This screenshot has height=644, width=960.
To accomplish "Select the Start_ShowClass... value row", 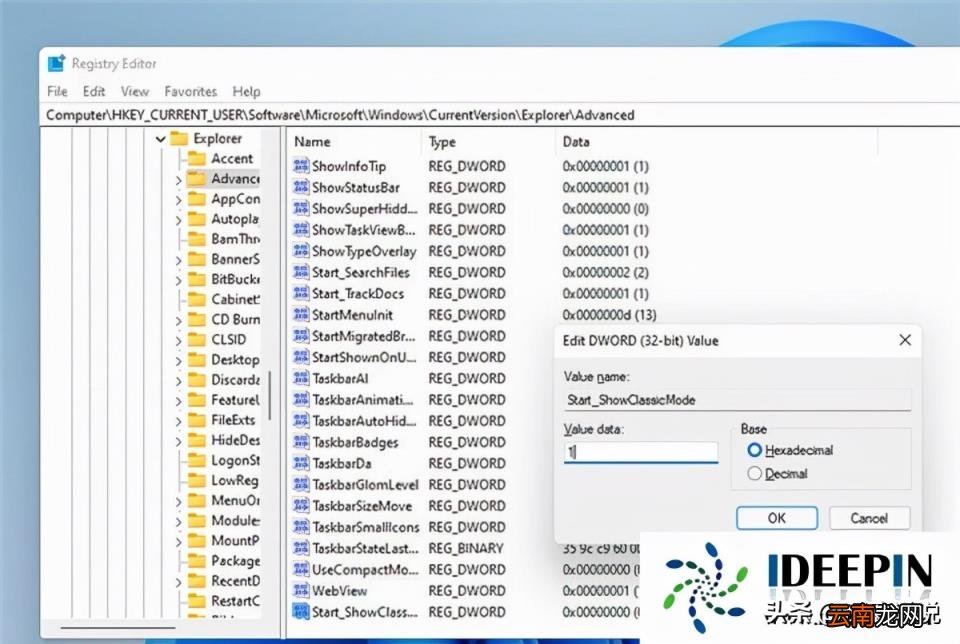I will tap(467, 612).
